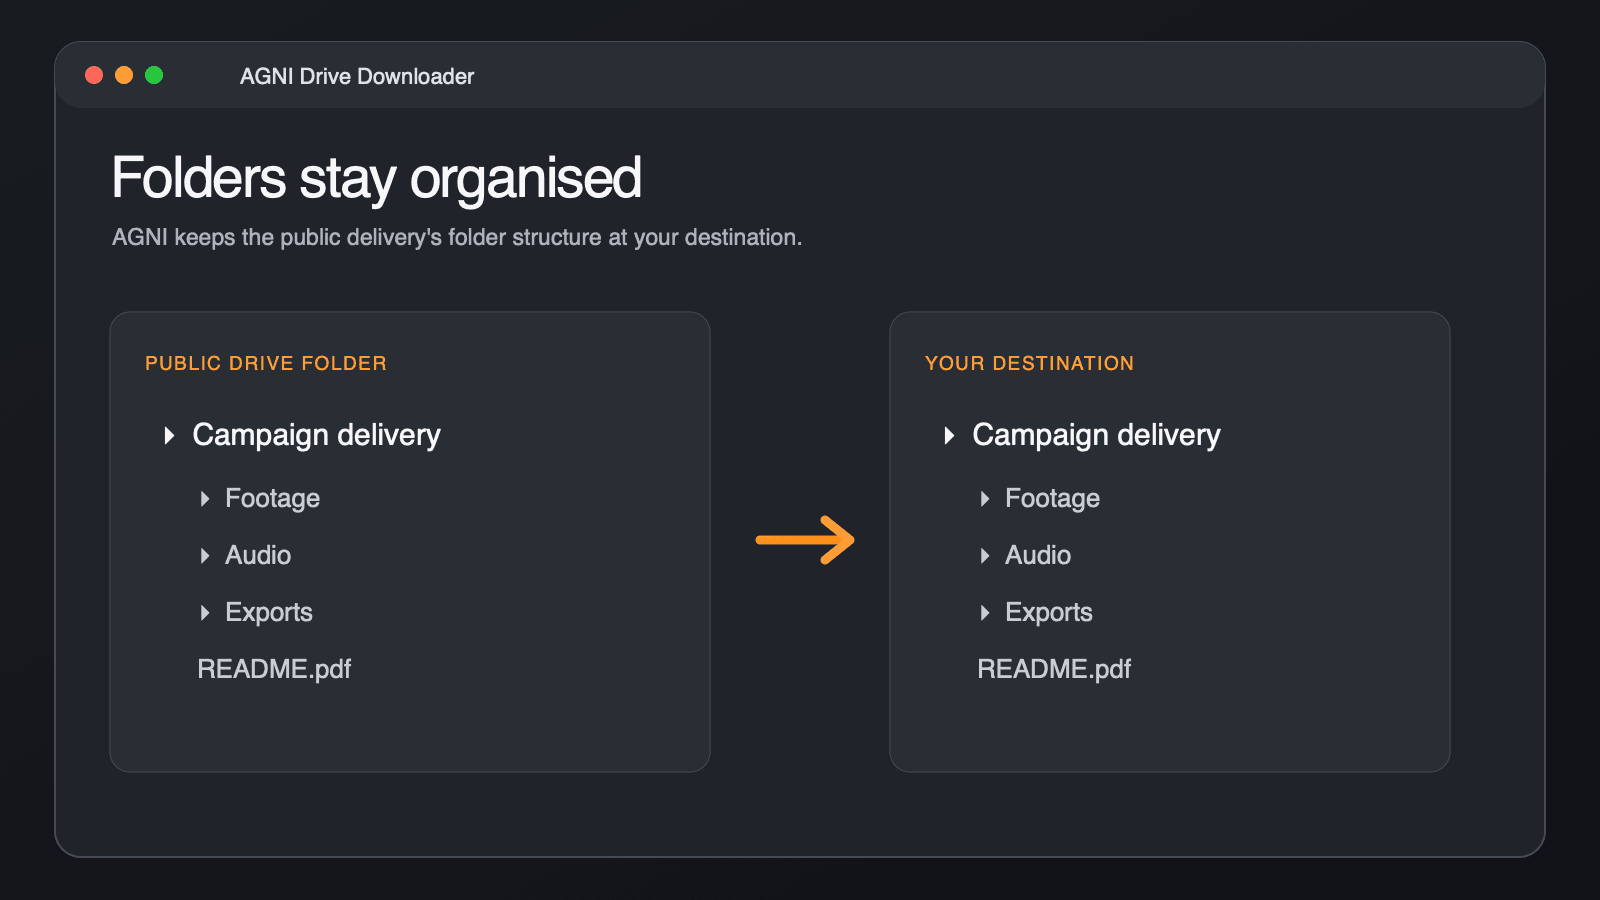
Task: Click Campaign delivery label in Public Drive Folder
Action: click(316, 435)
